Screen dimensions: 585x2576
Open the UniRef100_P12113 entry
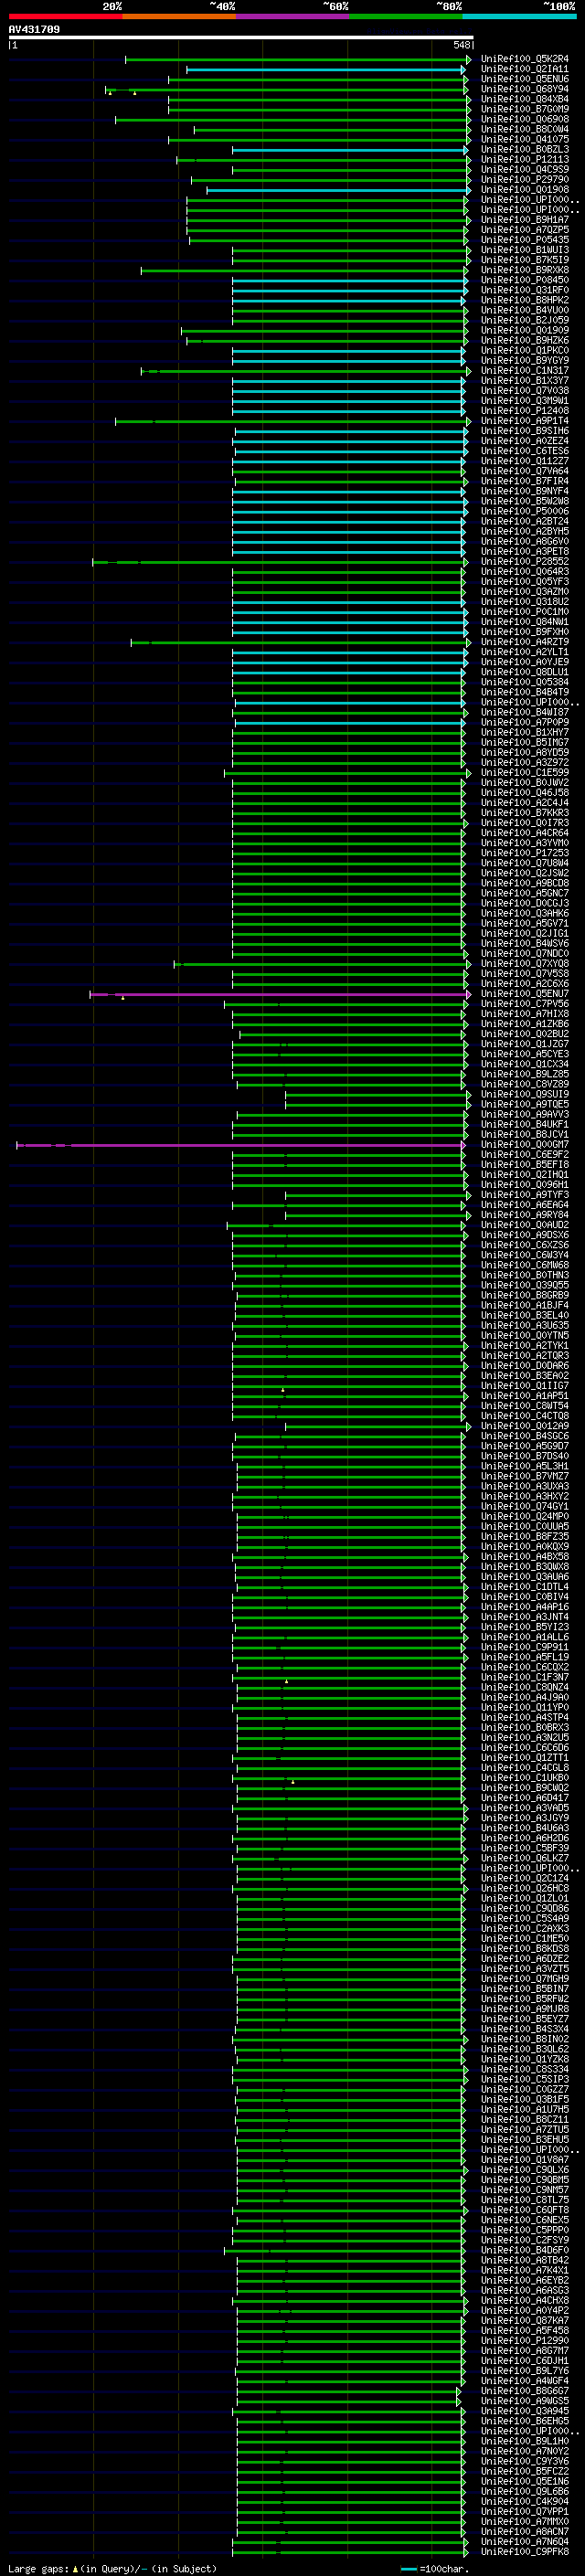524,159
